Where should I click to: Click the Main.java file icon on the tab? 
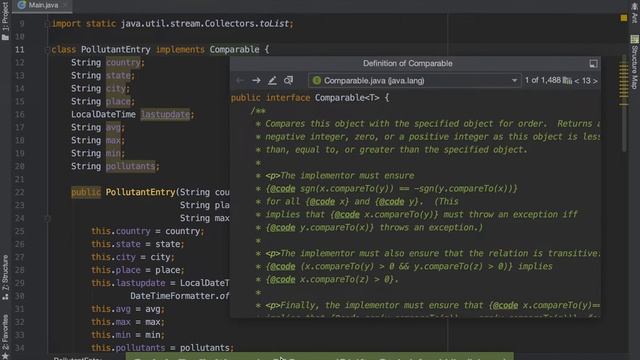click(22, 5)
